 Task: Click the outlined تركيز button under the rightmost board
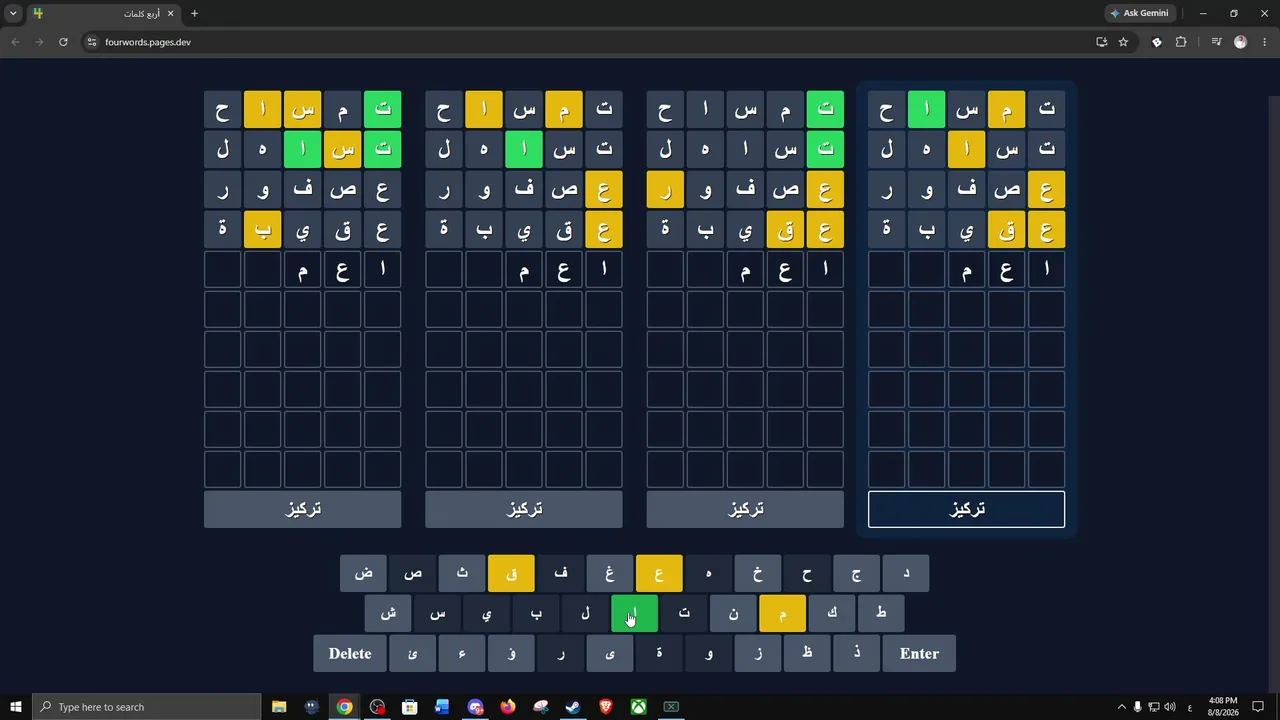pos(966,509)
